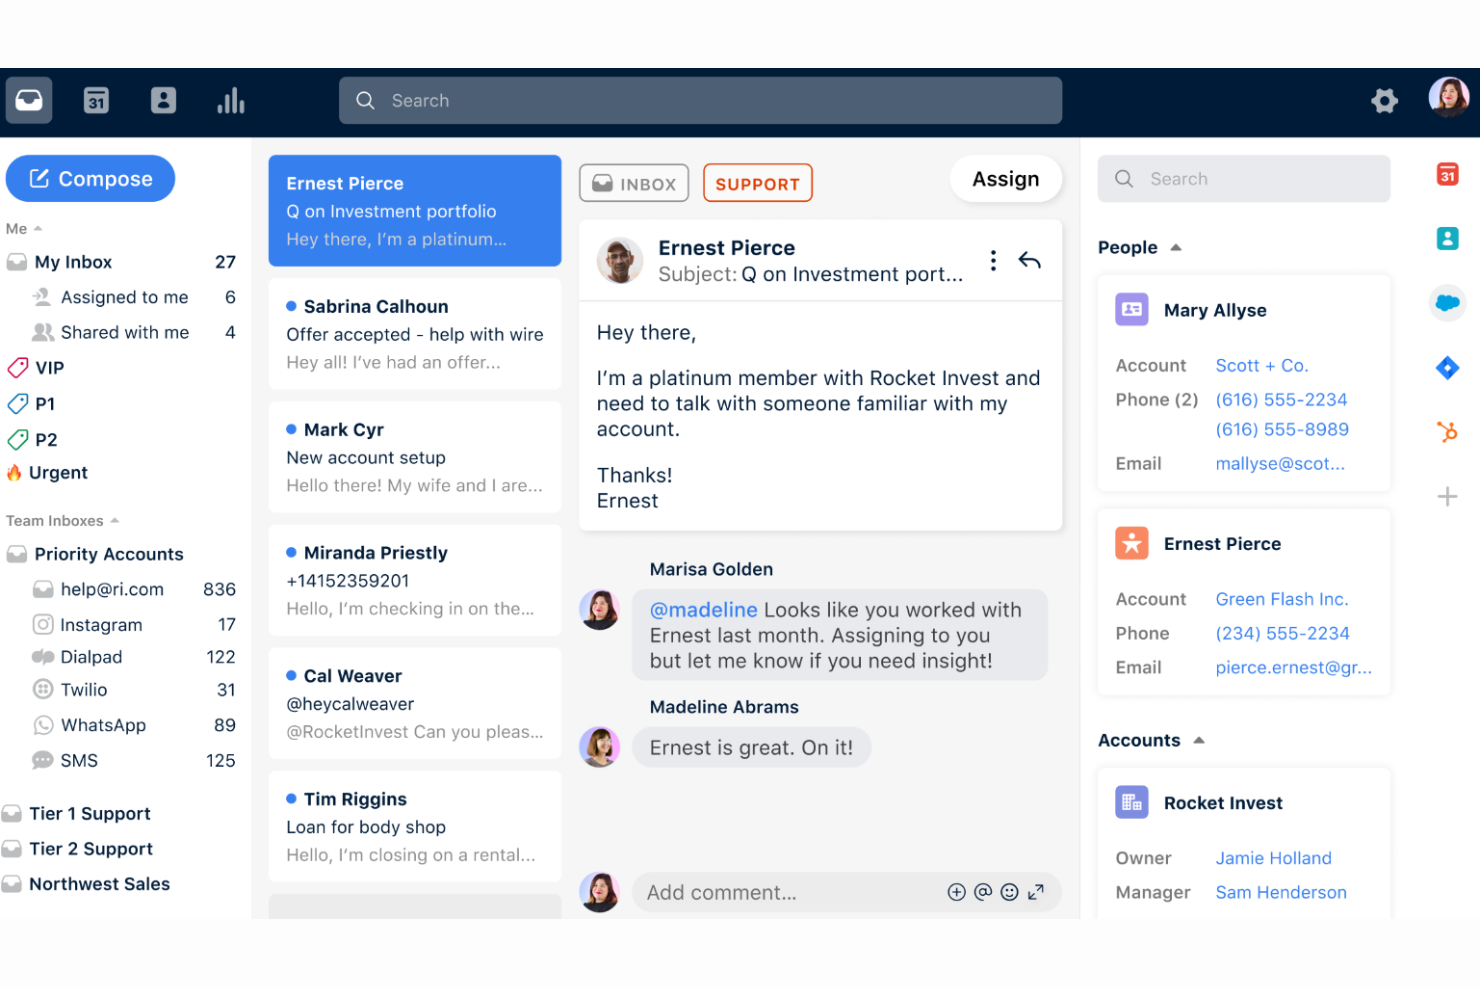Collapse the People section

click(x=1176, y=247)
